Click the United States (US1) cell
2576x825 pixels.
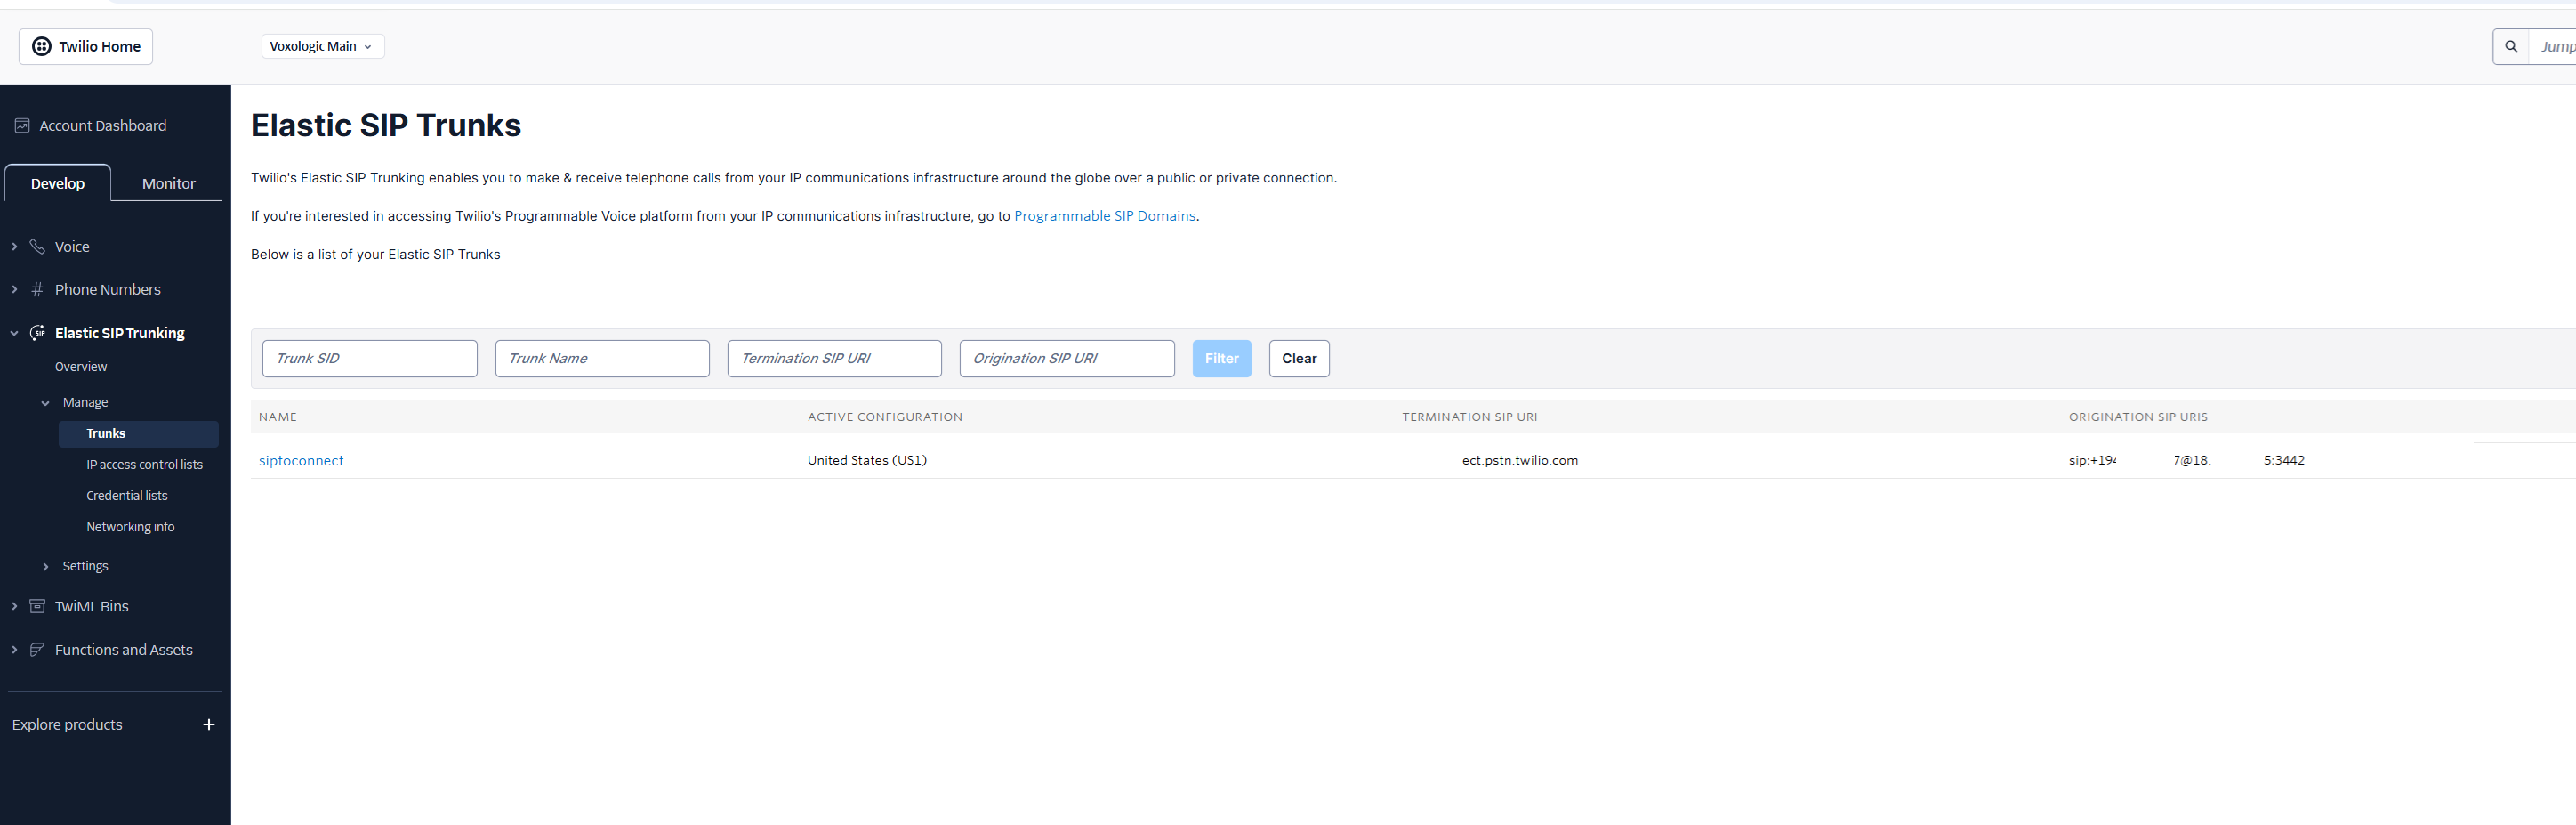(867, 460)
